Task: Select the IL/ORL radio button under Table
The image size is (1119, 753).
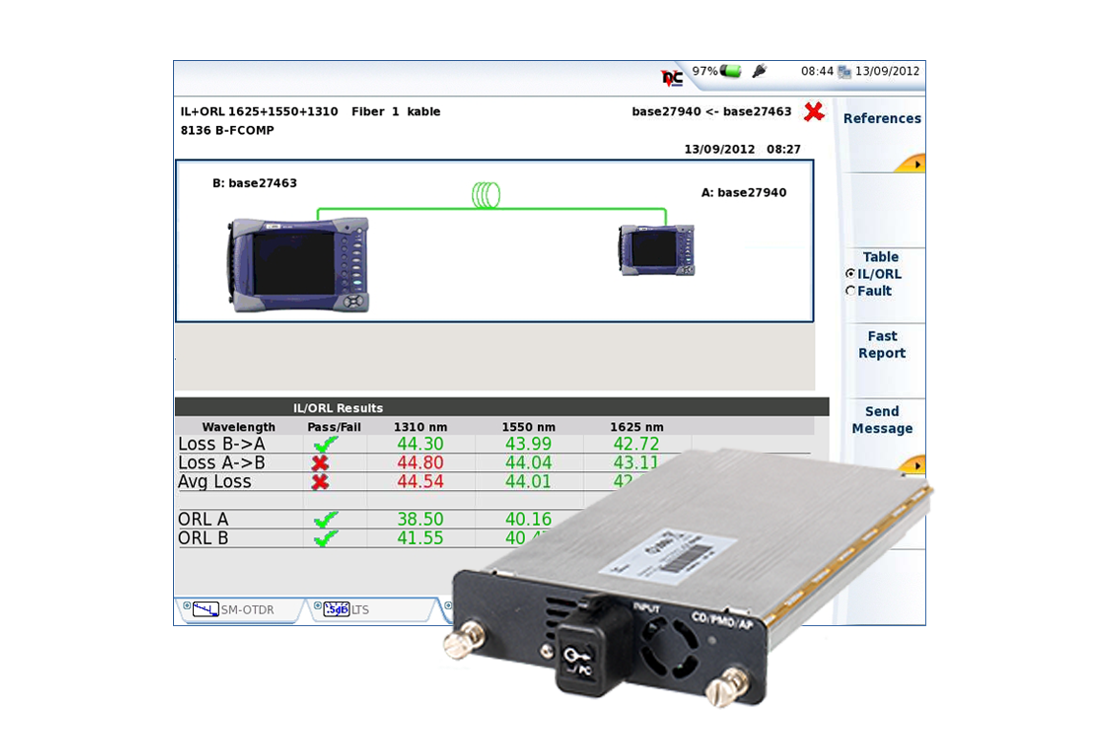Action: [x=852, y=273]
